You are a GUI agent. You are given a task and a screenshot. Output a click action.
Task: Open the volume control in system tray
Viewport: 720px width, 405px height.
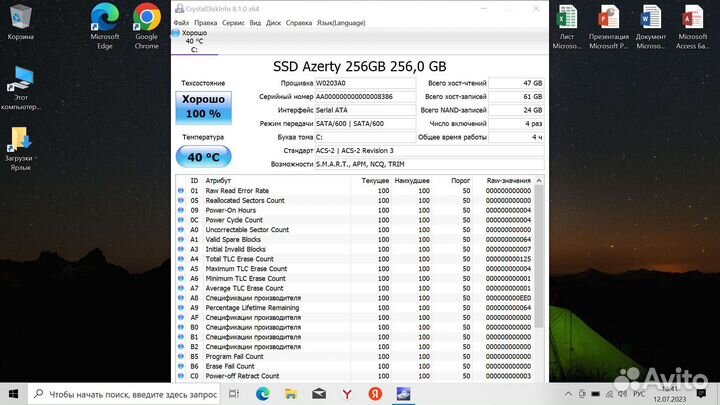point(623,394)
